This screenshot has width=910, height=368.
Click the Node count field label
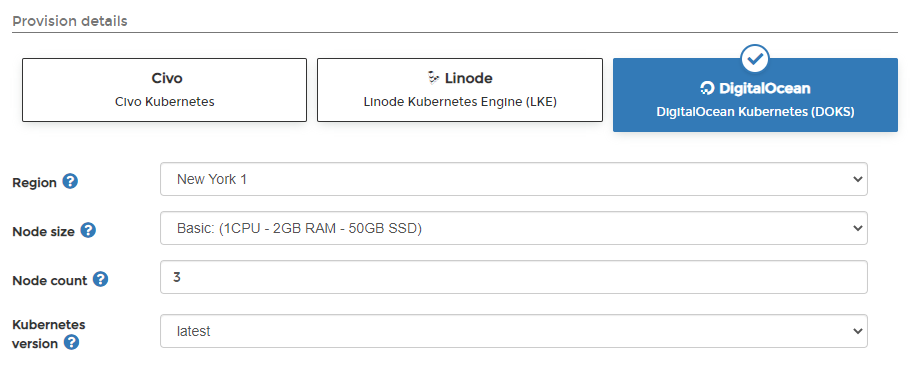click(50, 281)
